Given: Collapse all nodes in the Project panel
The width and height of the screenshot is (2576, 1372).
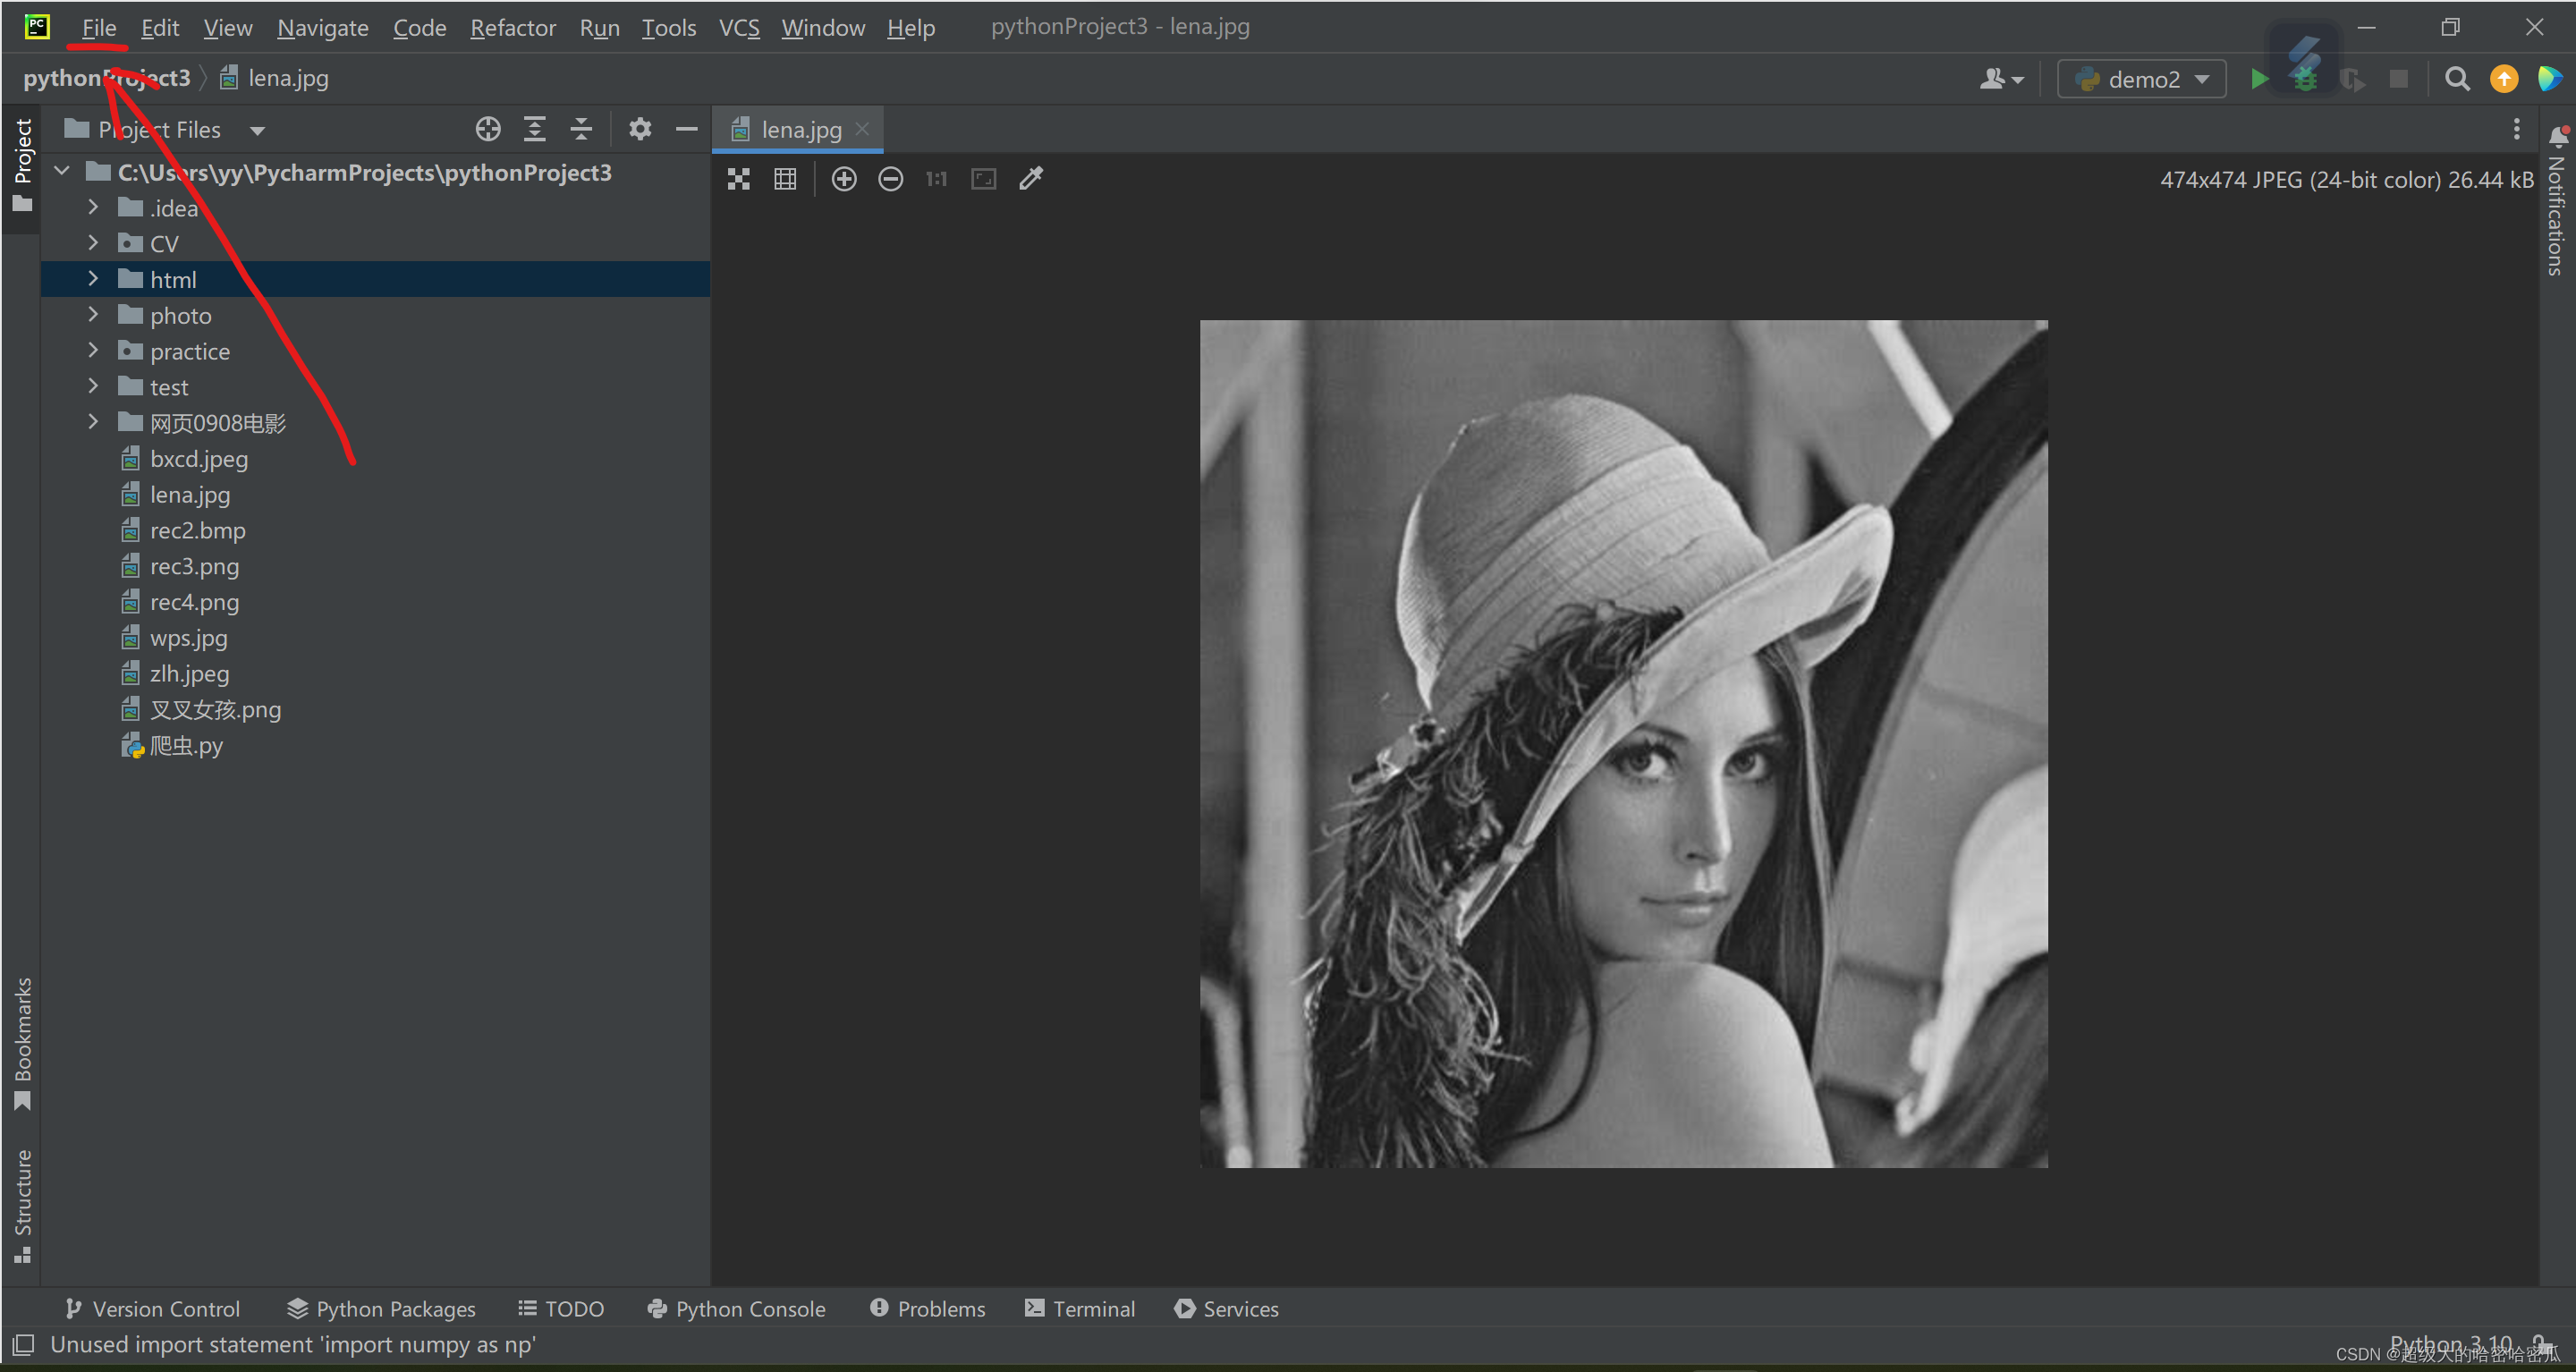Looking at the screenshot, I should [x=581, y=129].
